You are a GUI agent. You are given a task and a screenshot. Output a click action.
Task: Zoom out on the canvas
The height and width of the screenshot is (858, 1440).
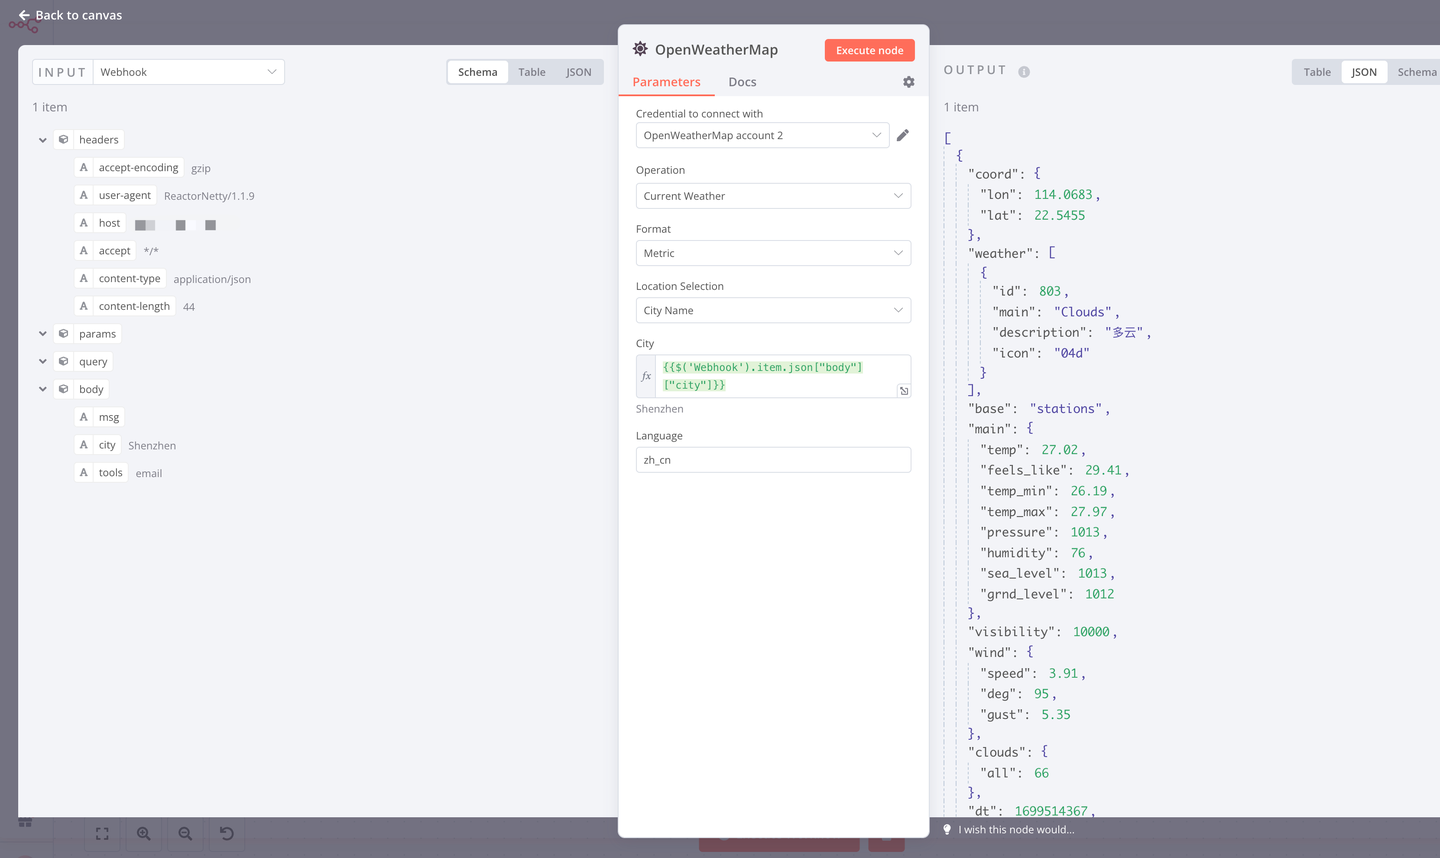click(x=185, y=833)
